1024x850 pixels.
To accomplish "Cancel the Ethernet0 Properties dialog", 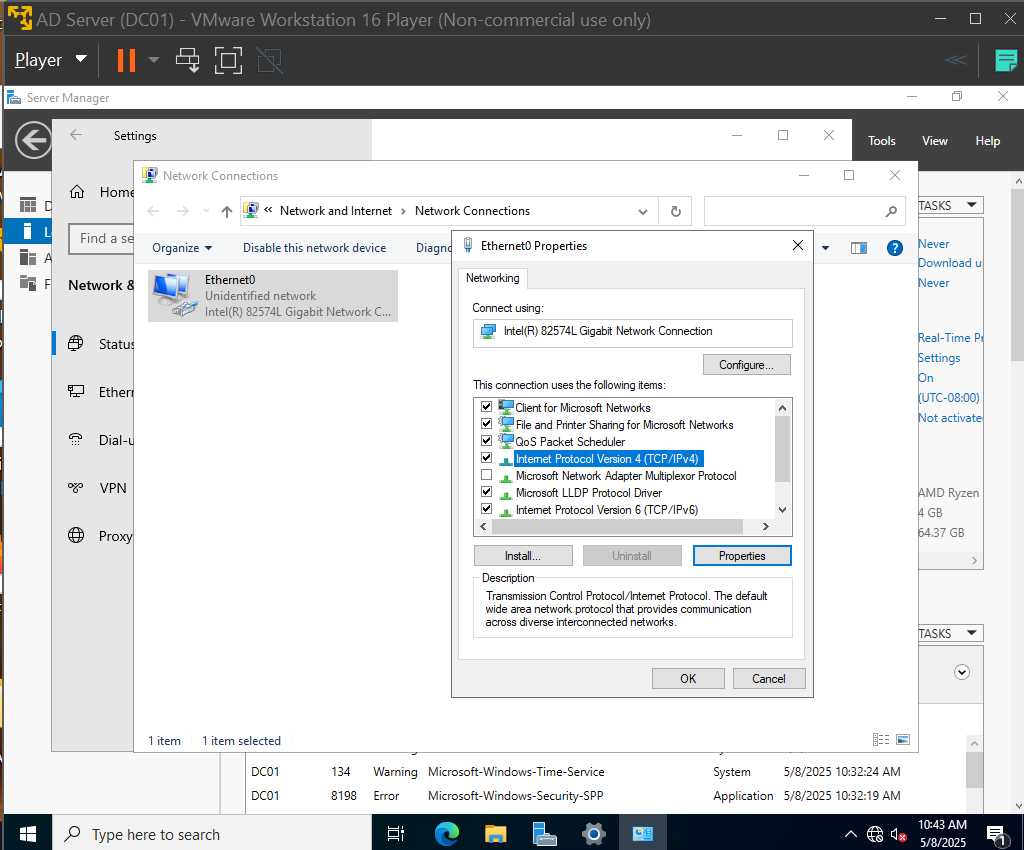I will tap(769, 678).
